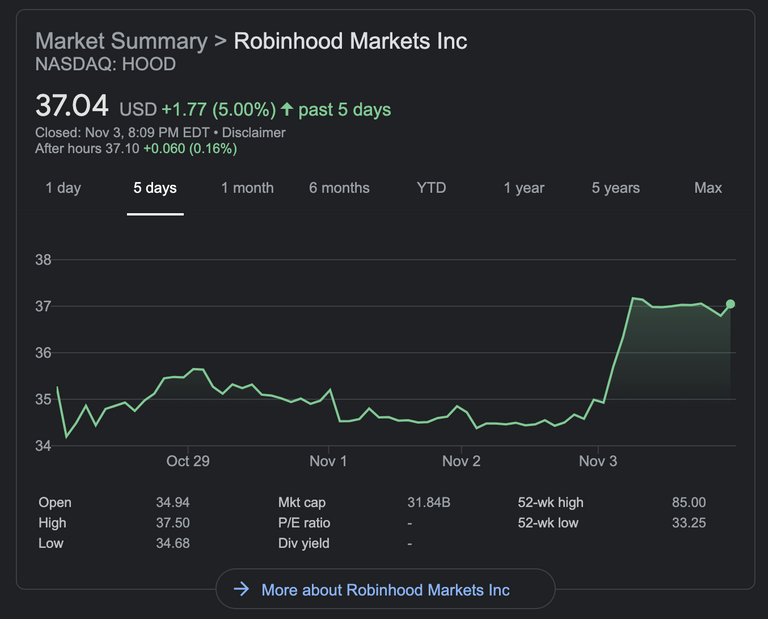Show the 6 months chart
The image size is (768, 619).
(339, 188)
